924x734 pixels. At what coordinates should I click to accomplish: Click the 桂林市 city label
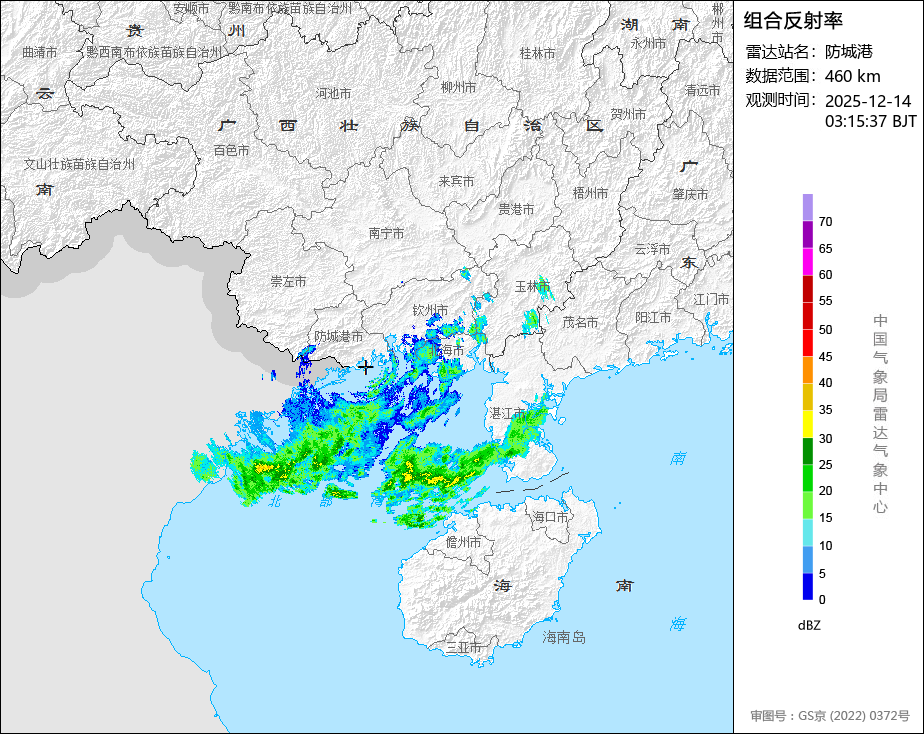537,53
